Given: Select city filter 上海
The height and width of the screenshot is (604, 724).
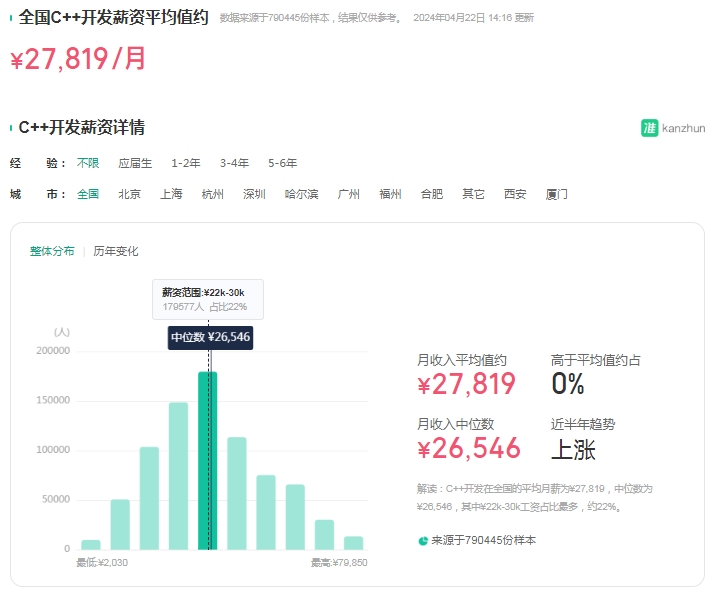Looking at the screenshot, I should pyautogui.click(x=171, y=194).
